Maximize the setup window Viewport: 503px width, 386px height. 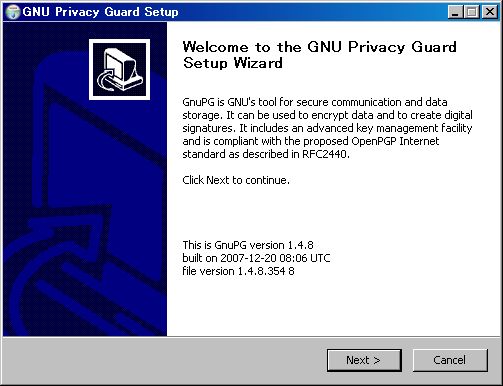(x=471, y=12)
